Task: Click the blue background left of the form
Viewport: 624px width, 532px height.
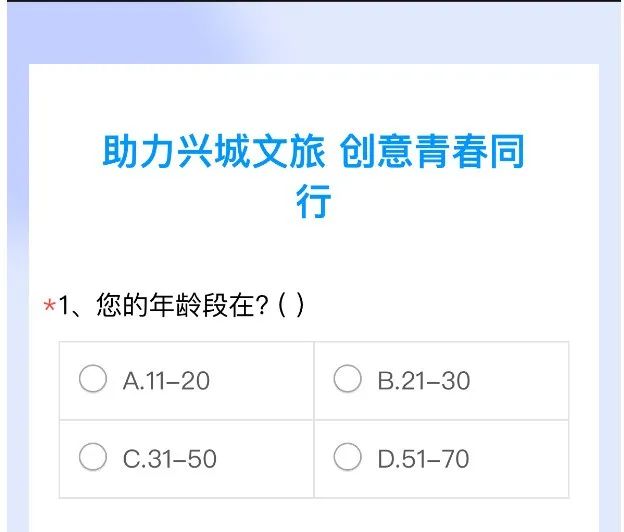Action: click(x=15, y=300)
